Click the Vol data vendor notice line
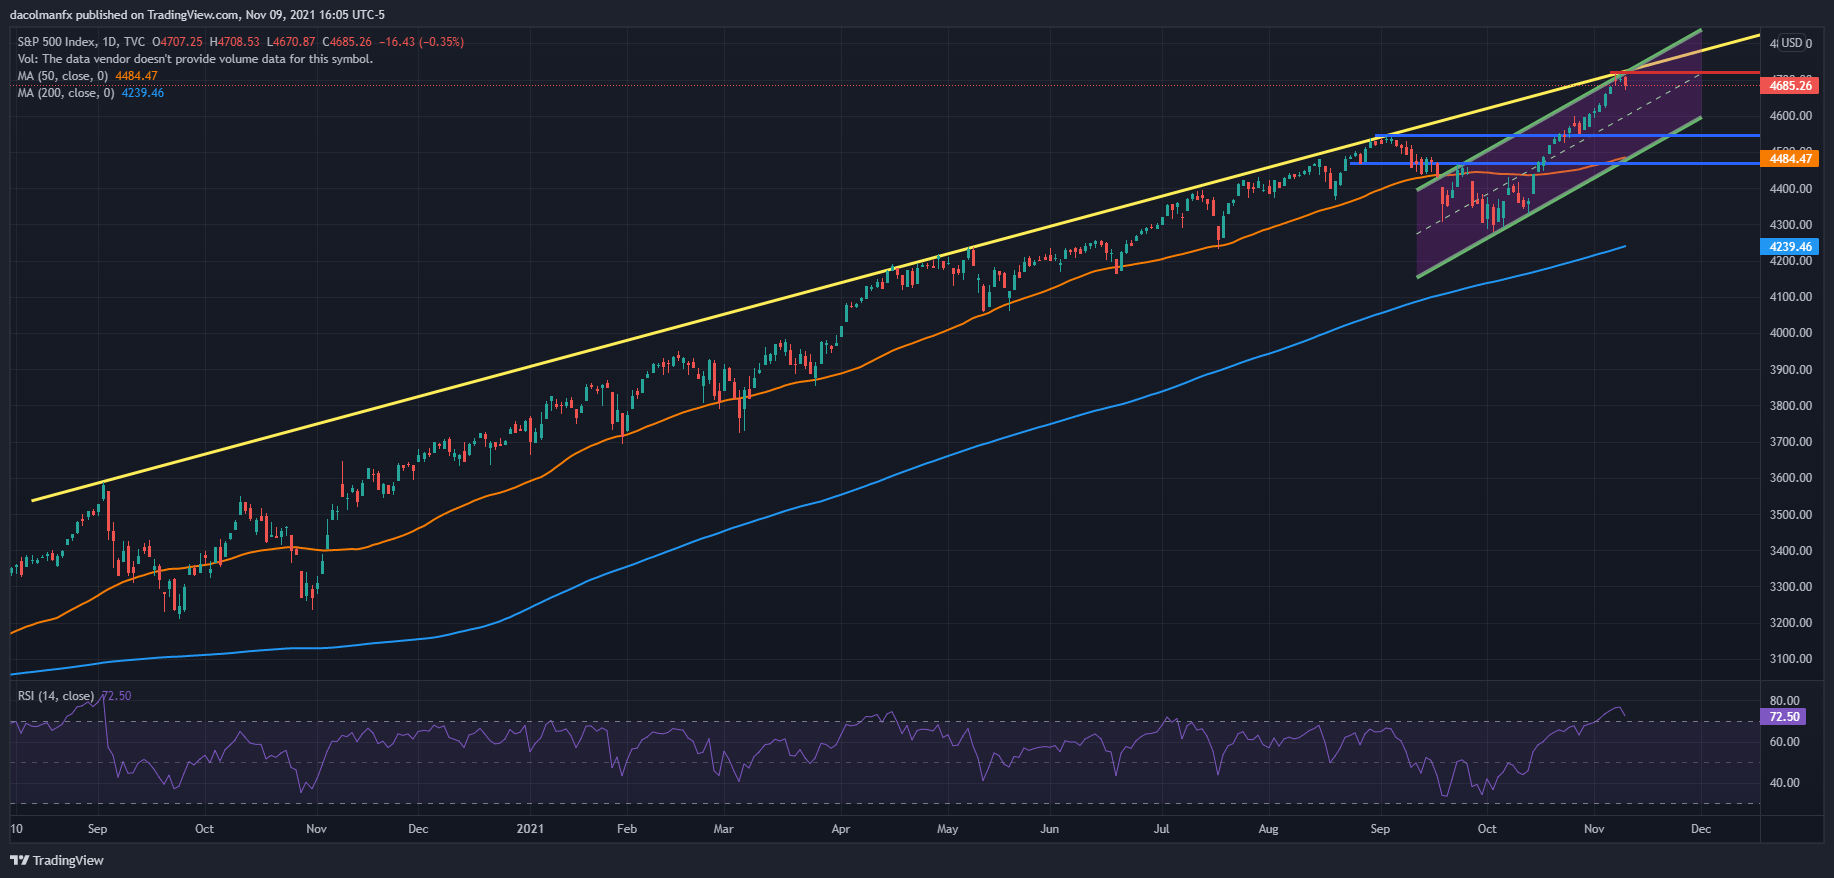Image resolution: width=1834 pixels, height=878 pixels. click(195, 59)
